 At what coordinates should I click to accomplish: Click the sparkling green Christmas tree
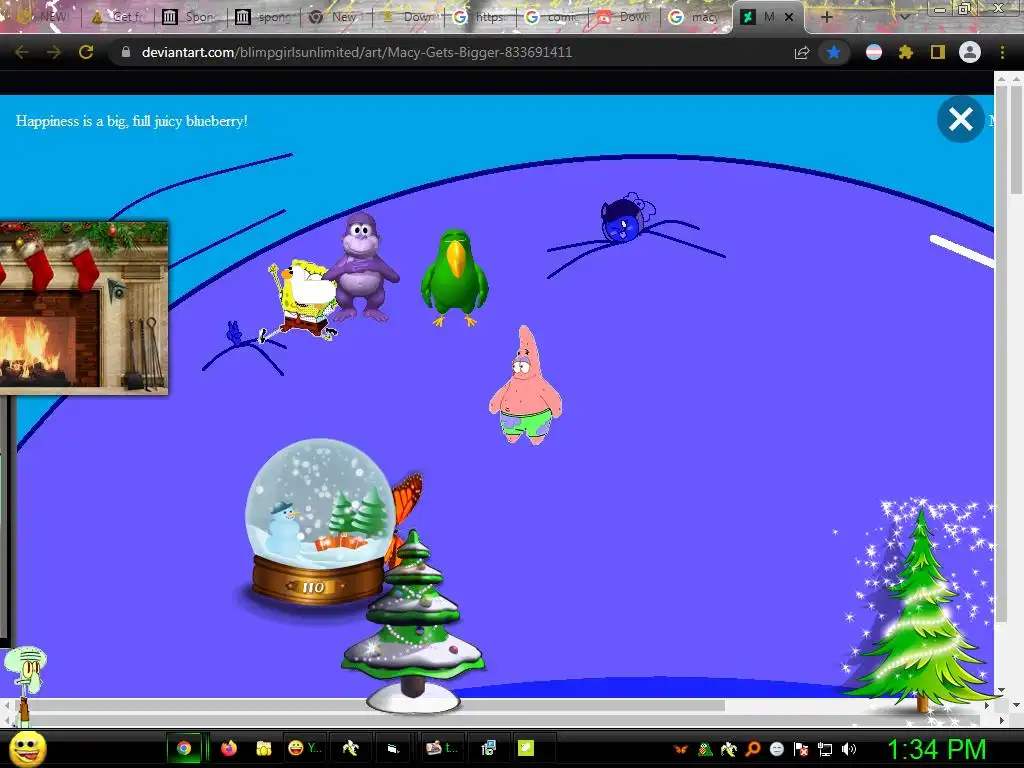(x=920, y=607)
